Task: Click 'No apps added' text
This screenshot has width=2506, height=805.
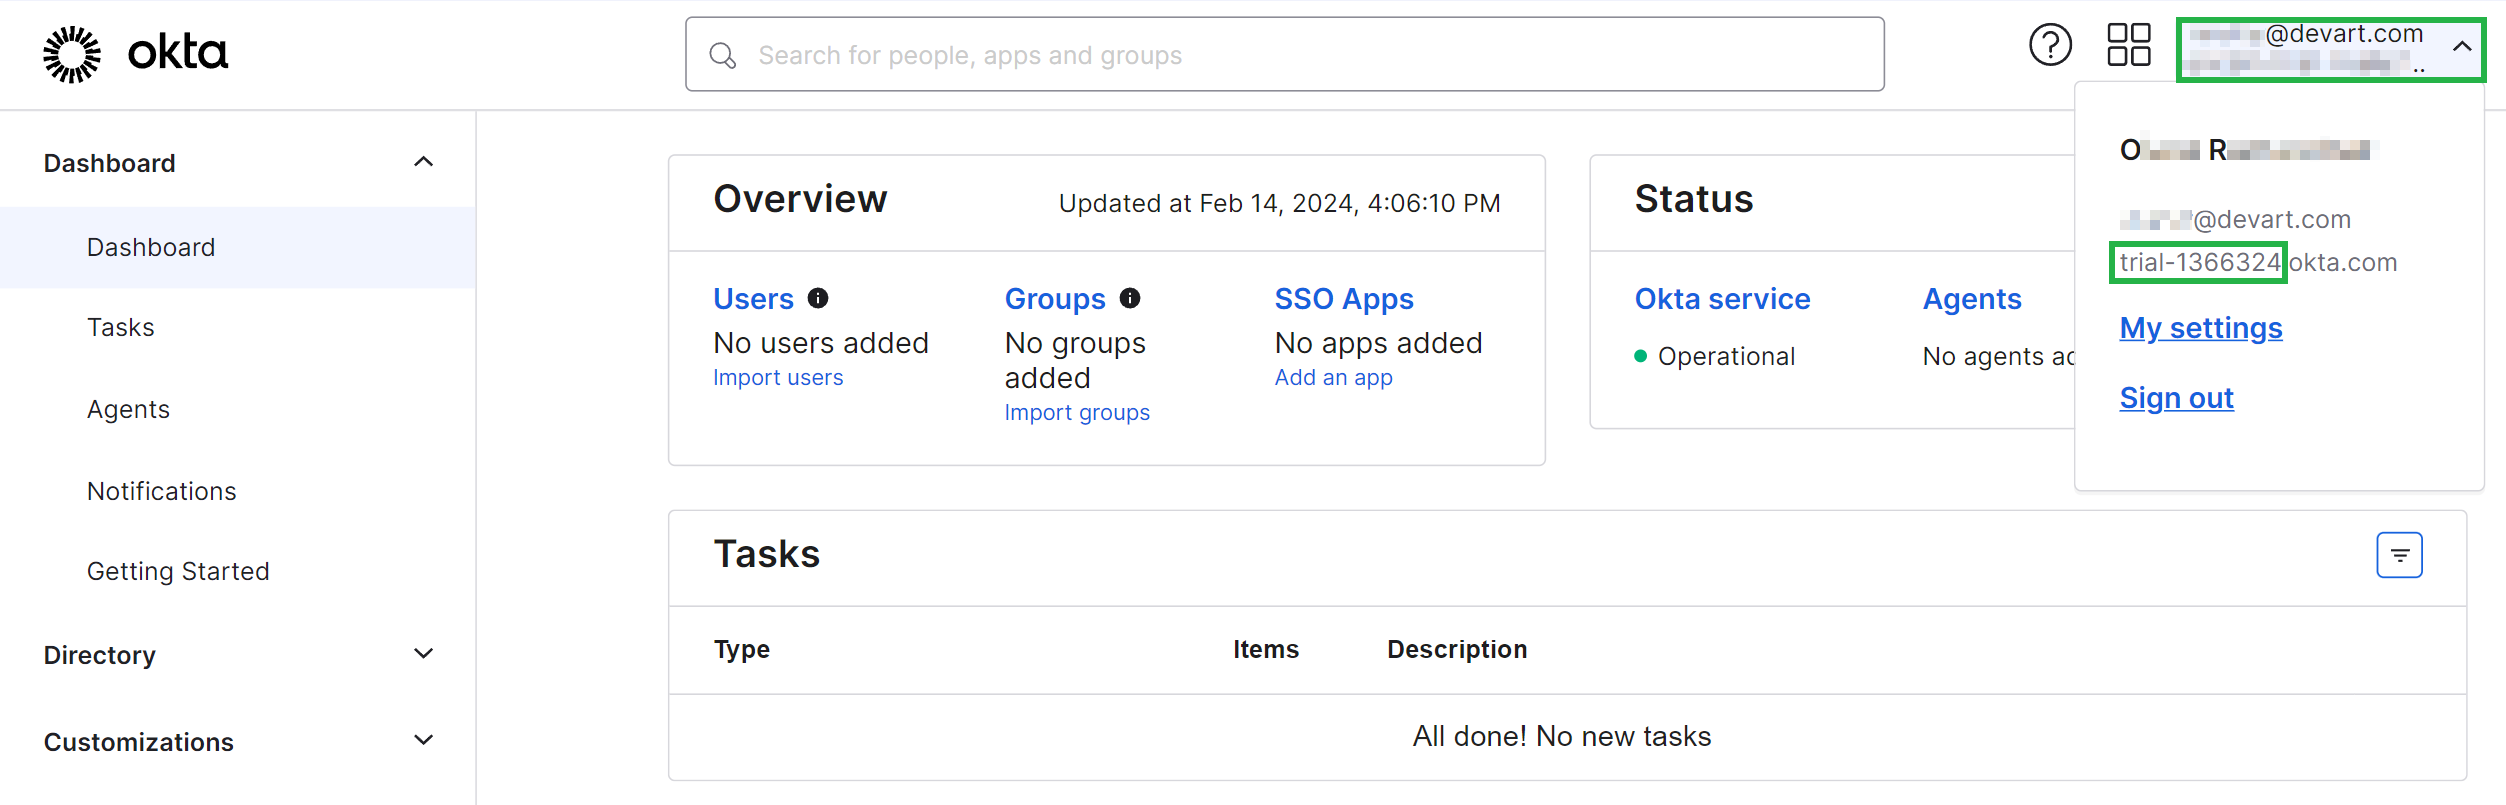Action: coord(1379,343)
